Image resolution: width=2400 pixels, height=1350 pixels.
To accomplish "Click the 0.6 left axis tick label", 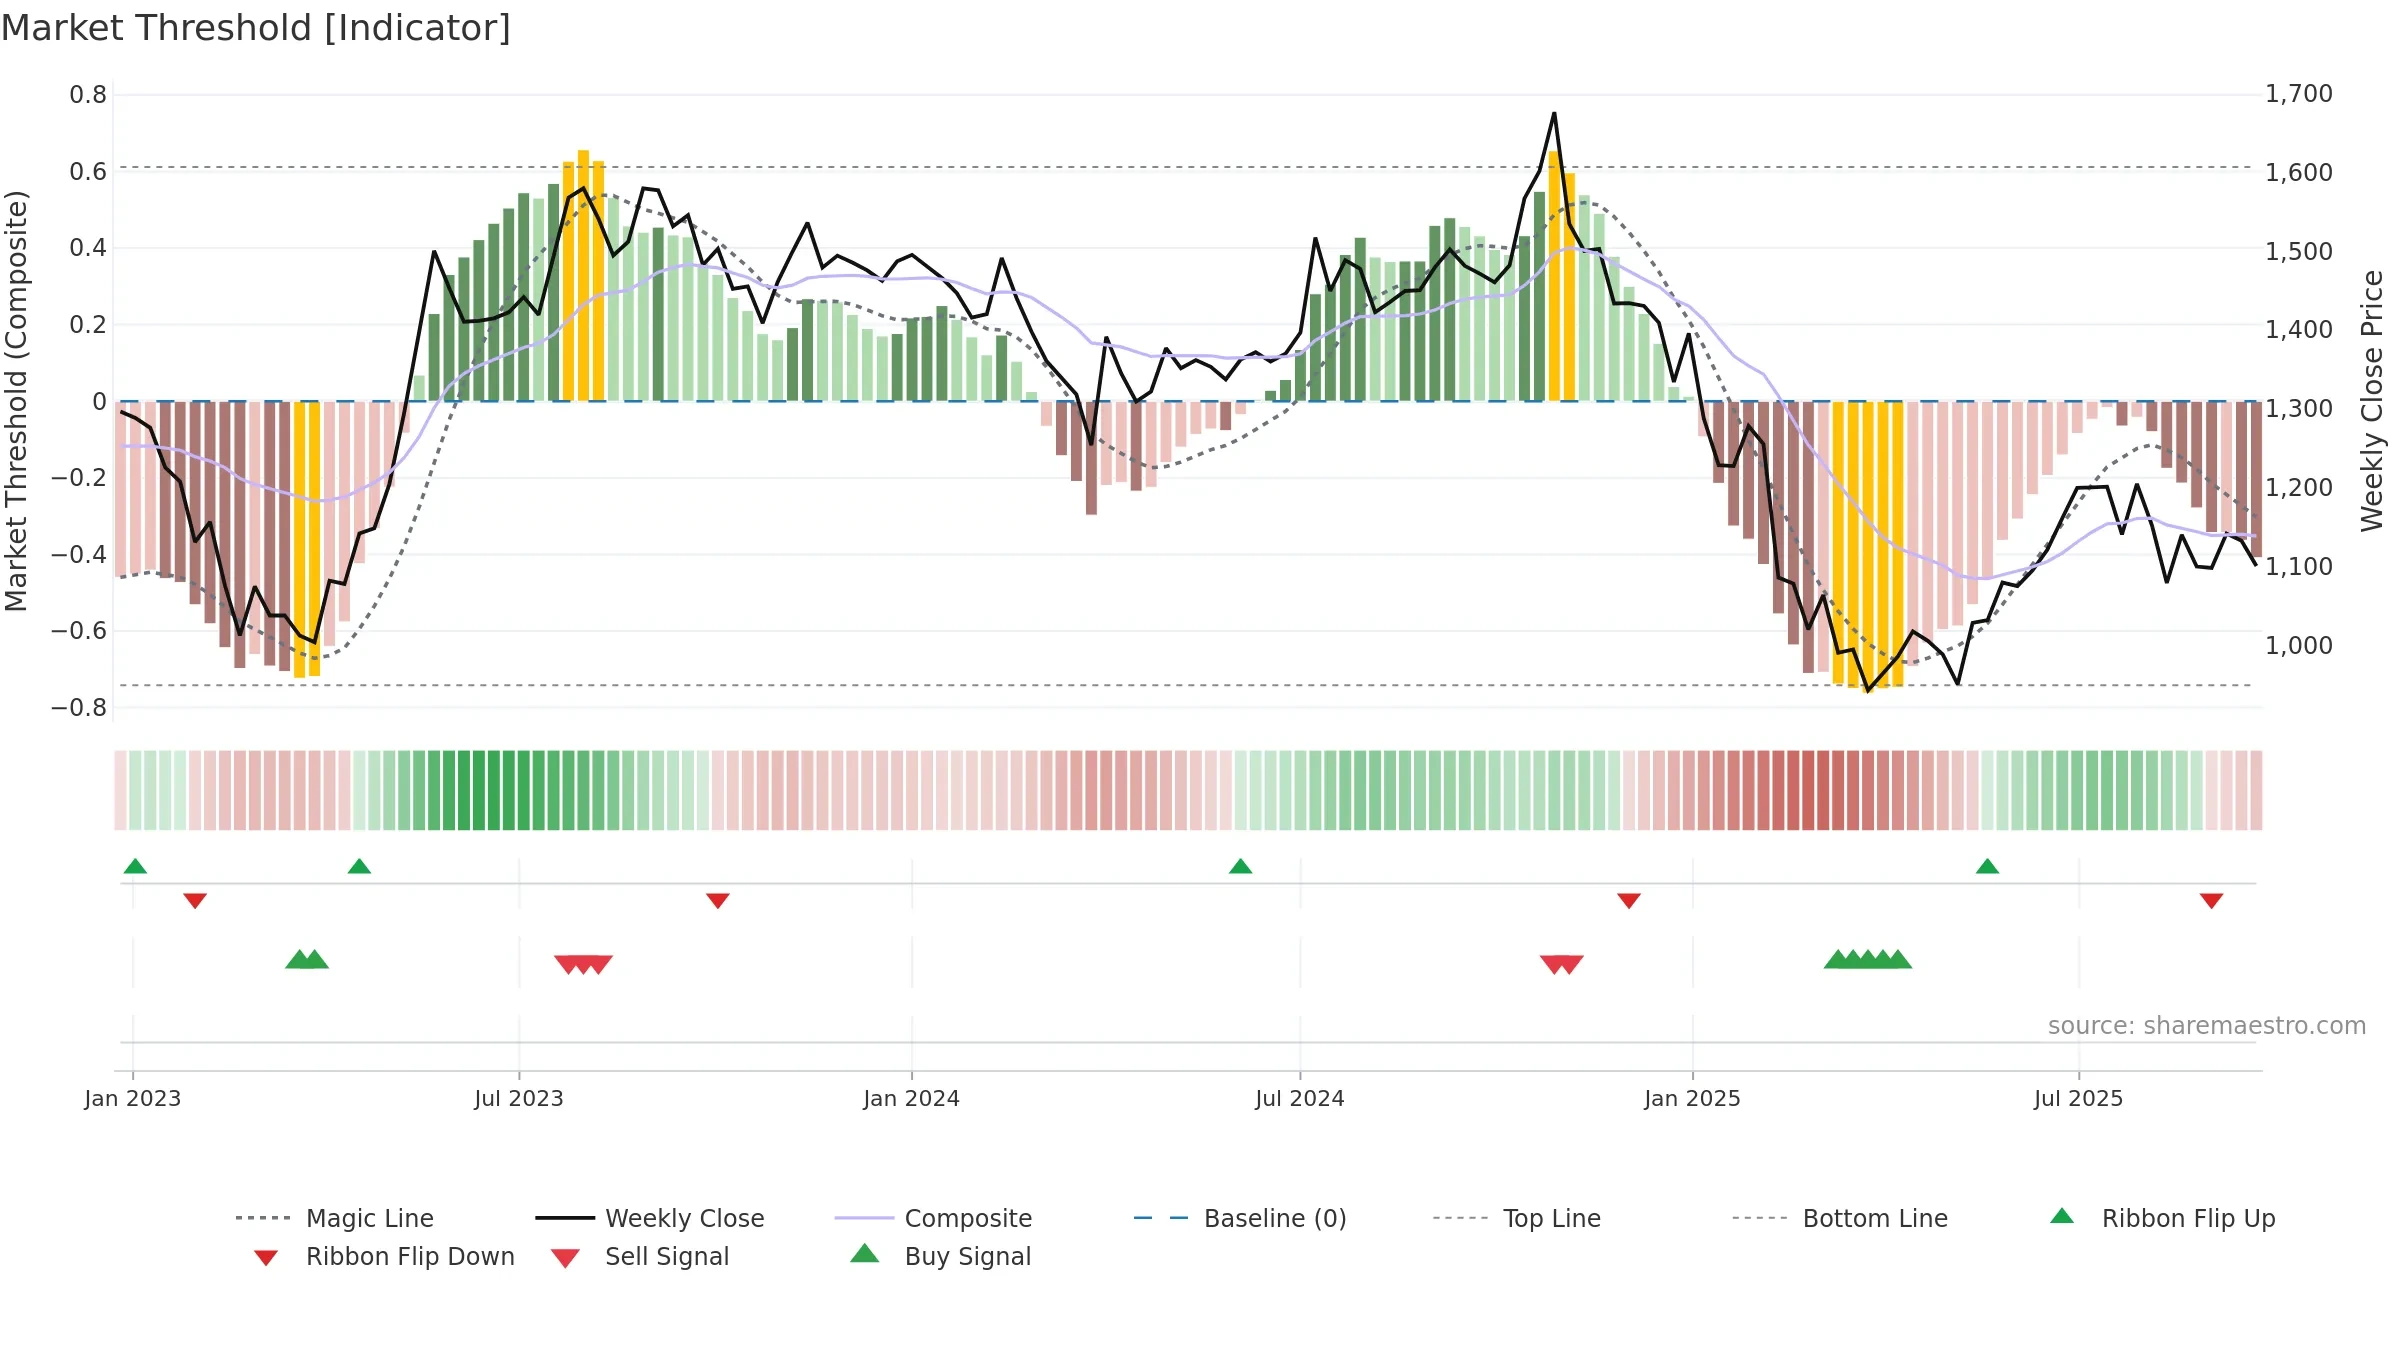I will [88, 172].
